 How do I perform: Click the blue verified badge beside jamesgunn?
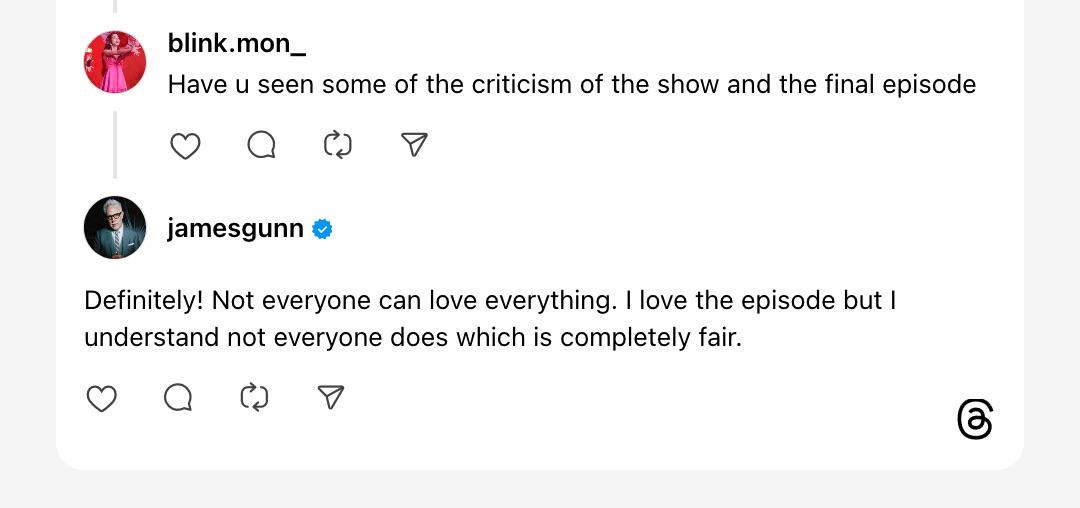(322, 229)
